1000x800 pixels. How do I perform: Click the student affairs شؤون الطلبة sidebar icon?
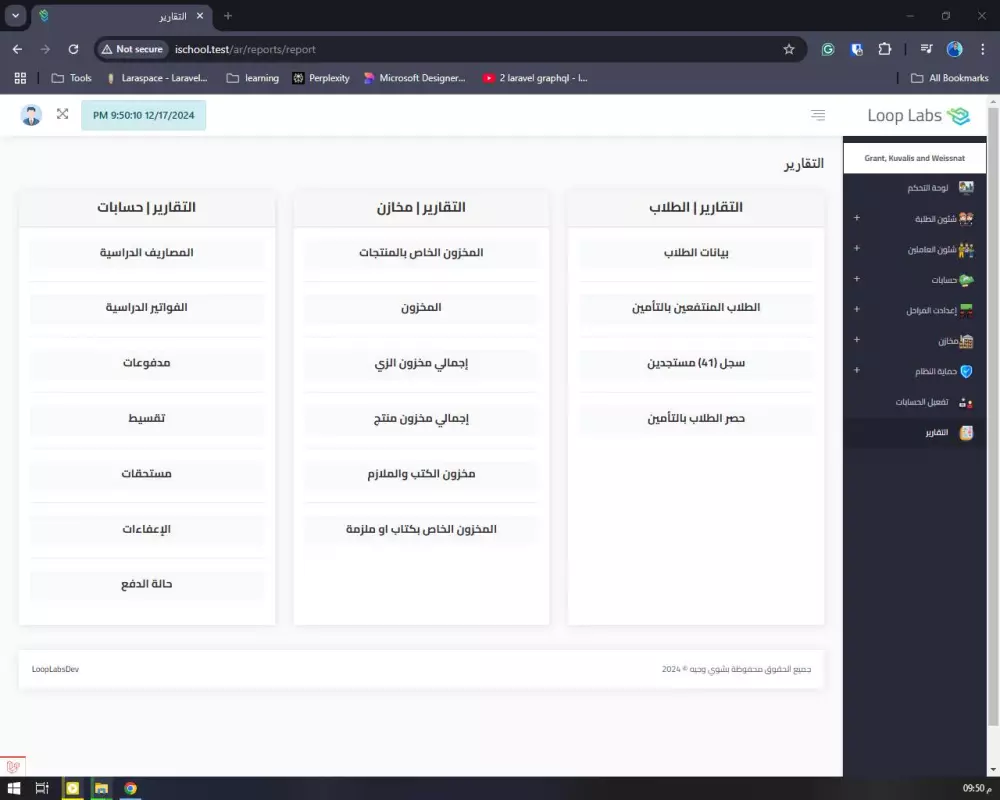click(965, 218)
